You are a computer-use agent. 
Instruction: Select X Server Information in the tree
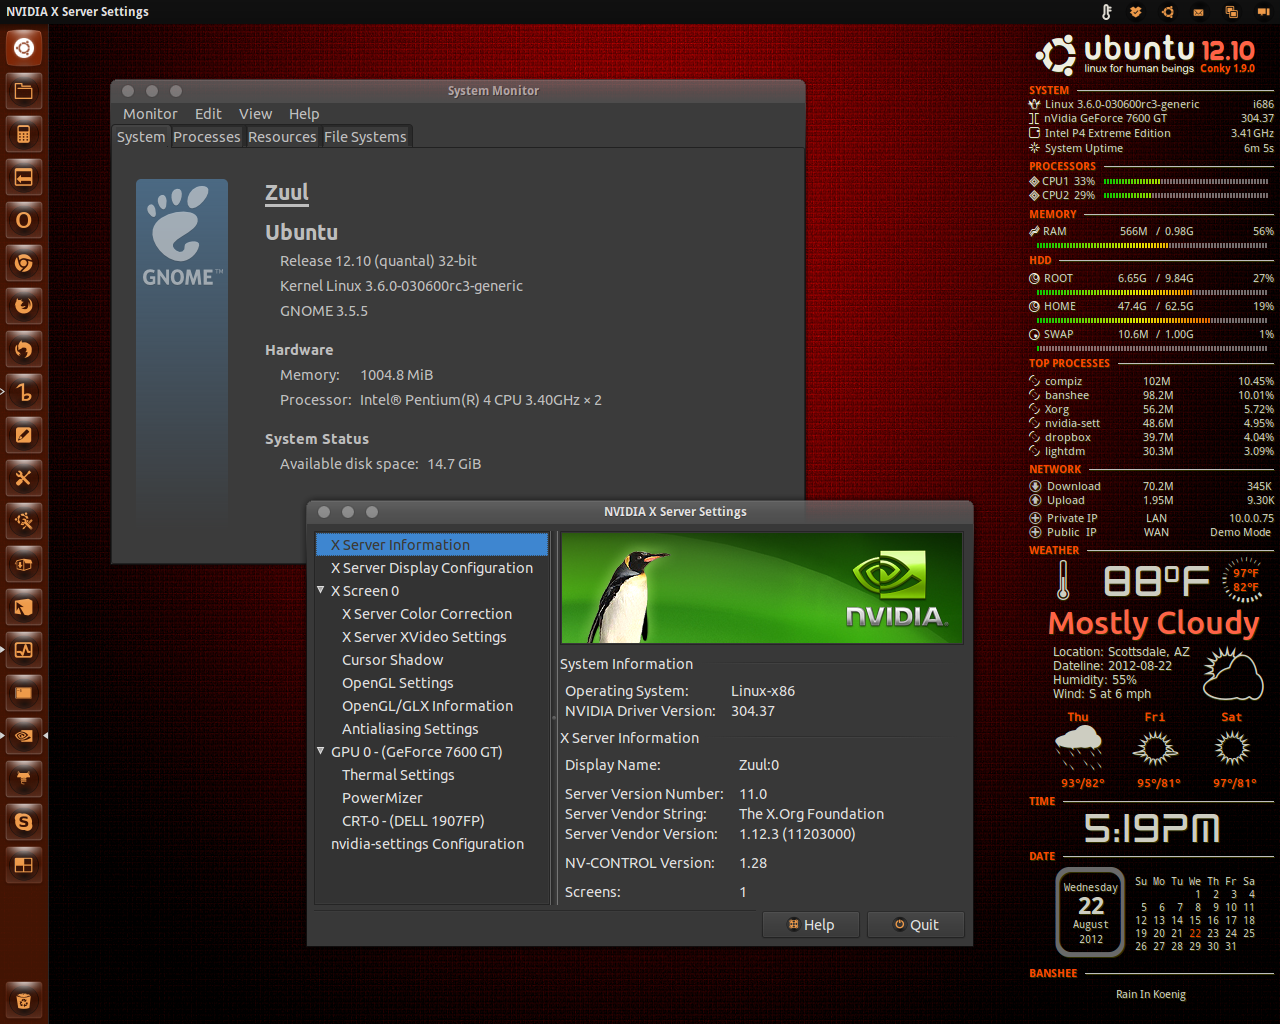point(432,545)
